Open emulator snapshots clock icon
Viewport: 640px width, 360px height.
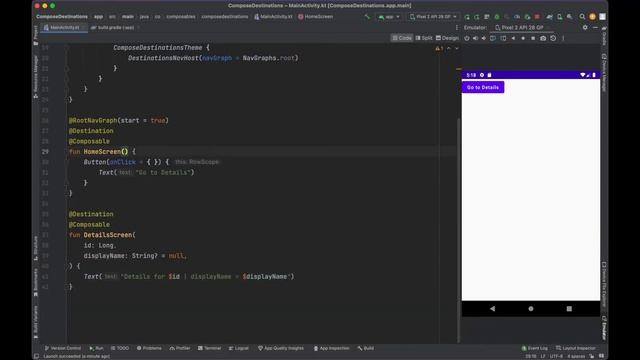point(553,38)
